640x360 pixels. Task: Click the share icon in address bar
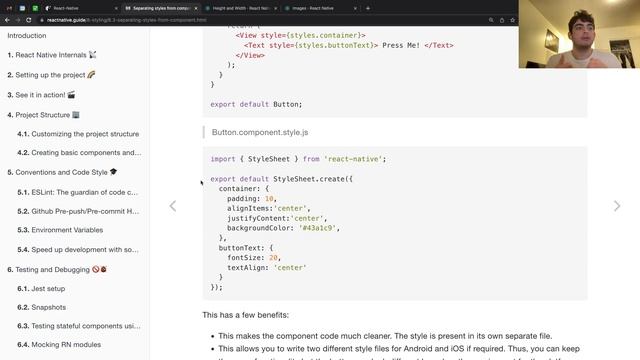[x=502, y=20]
